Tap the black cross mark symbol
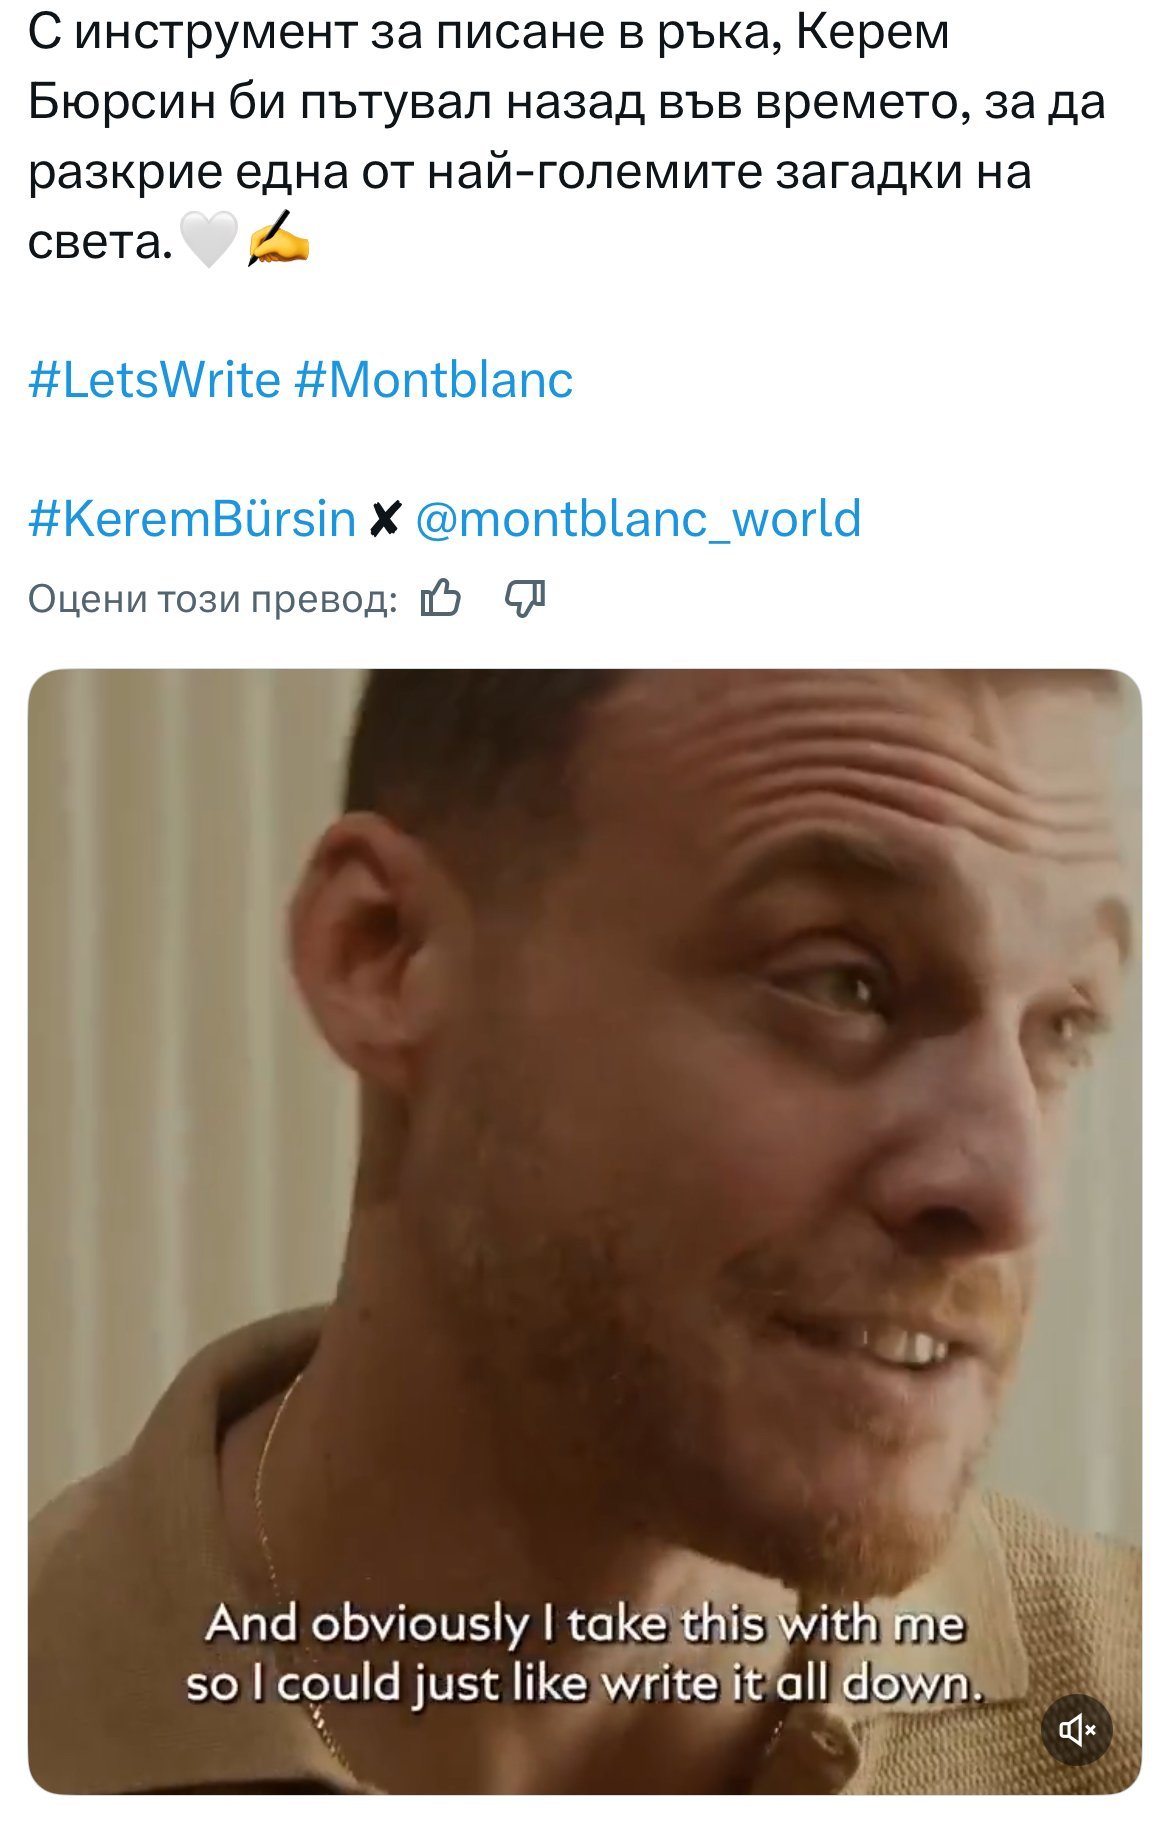Screen dimensions: 1170x1821 (385, 519)
